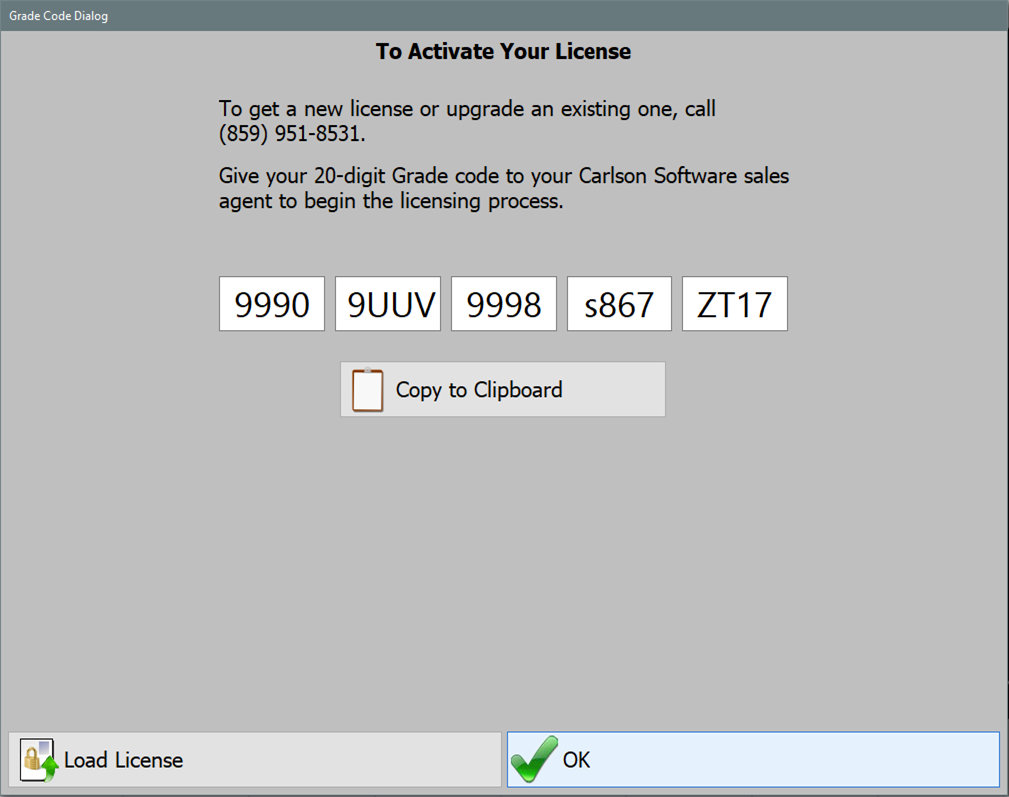Click the Load License button
This screenshot has height=797, width=1009.
coord(253,759)
